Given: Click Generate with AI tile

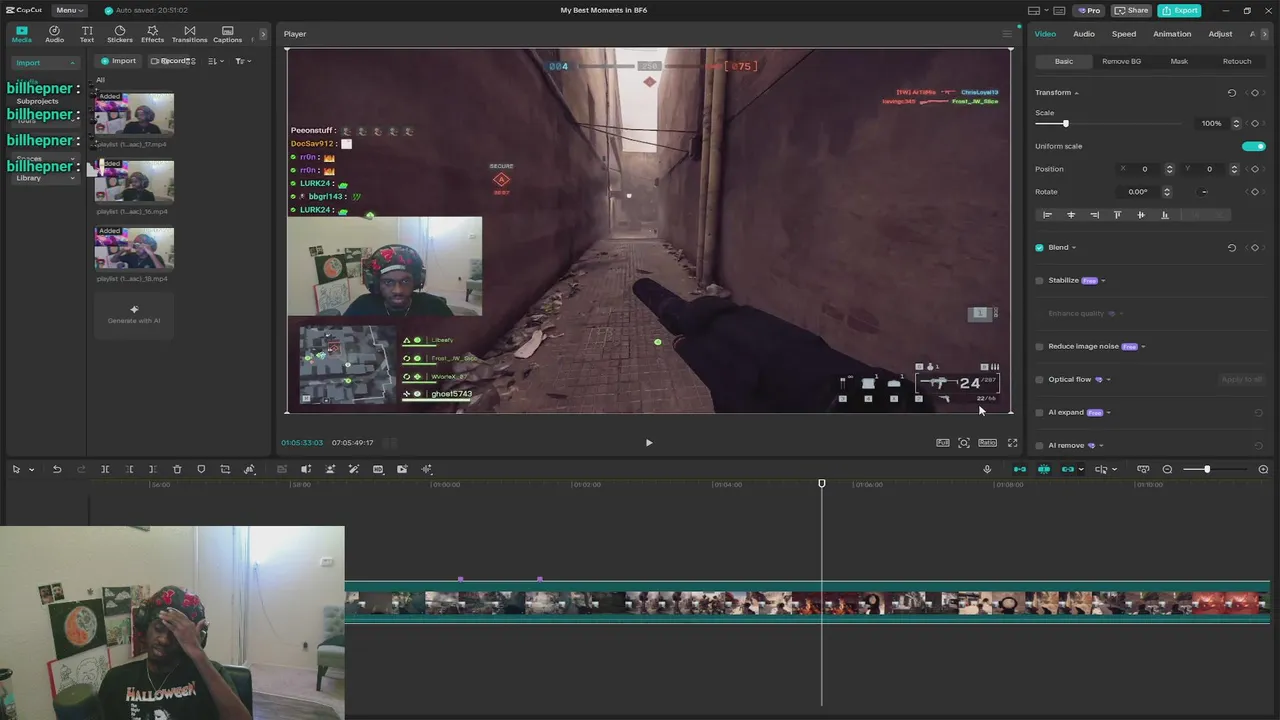Looking at the screenshot, I should (x=134, y=315).
